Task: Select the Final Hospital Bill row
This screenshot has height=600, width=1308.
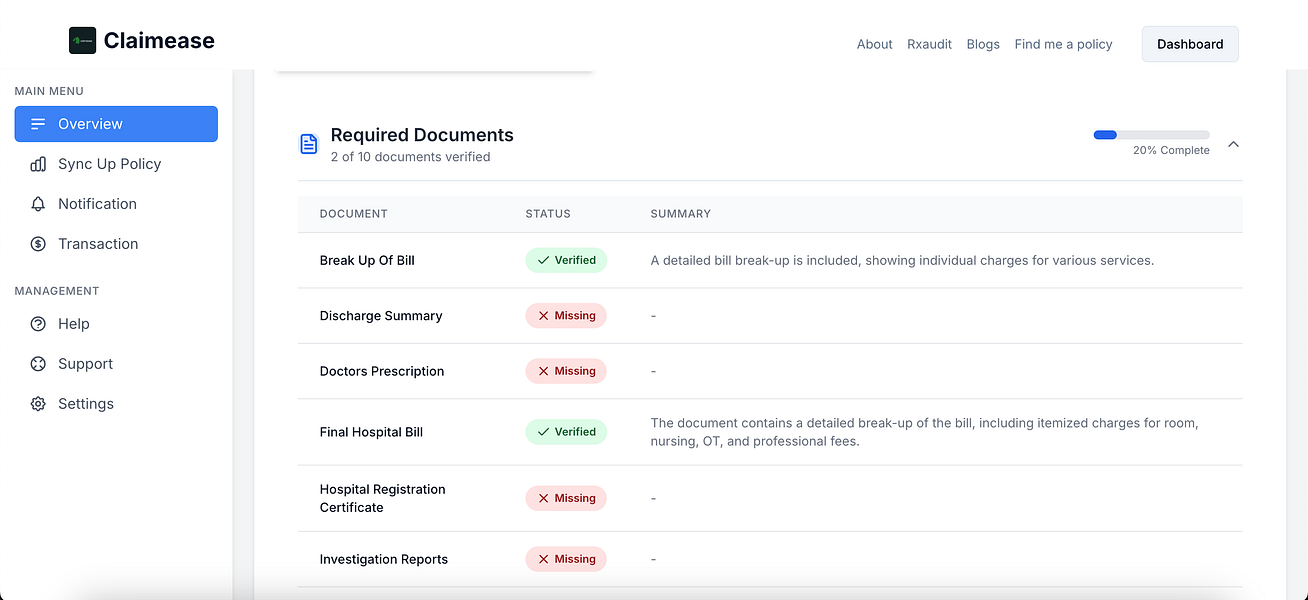Action: [x=770, y=432]
